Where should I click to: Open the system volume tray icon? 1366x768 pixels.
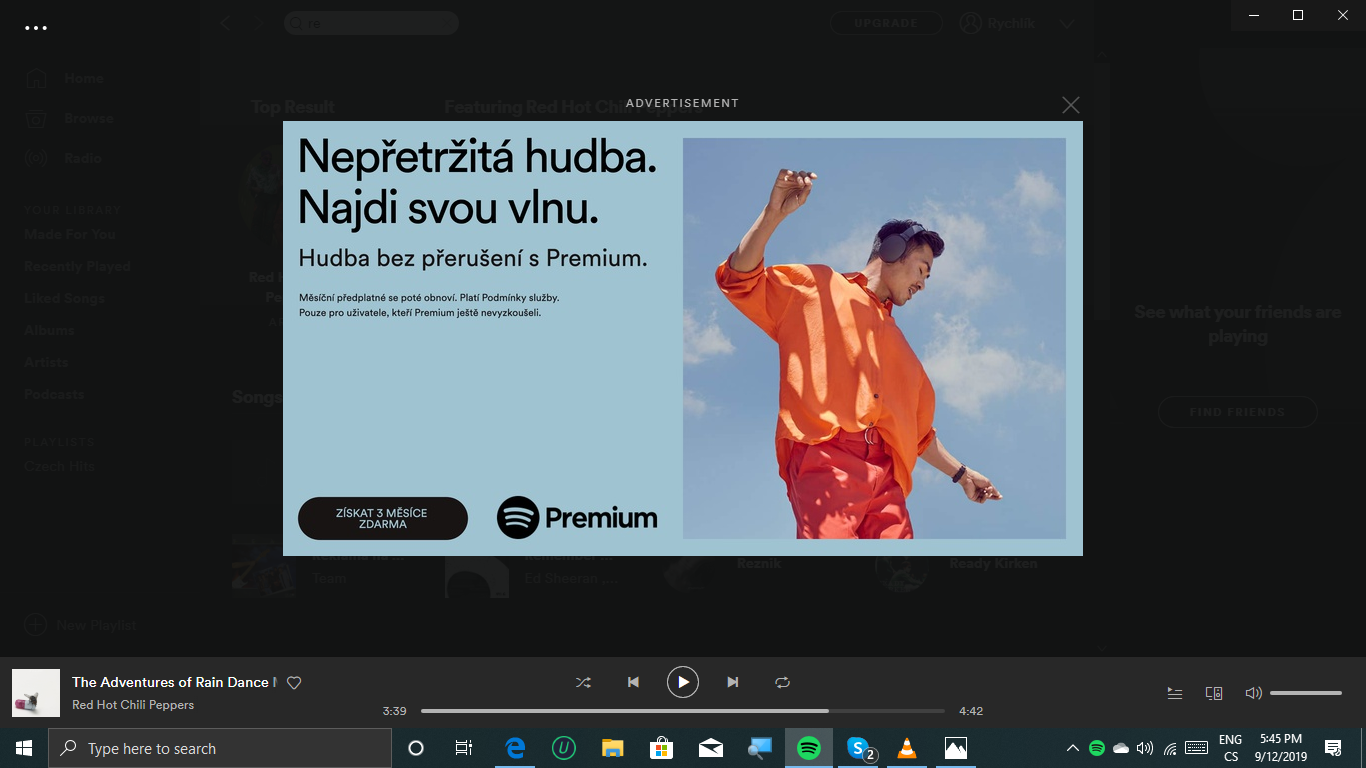point(1145,748)
